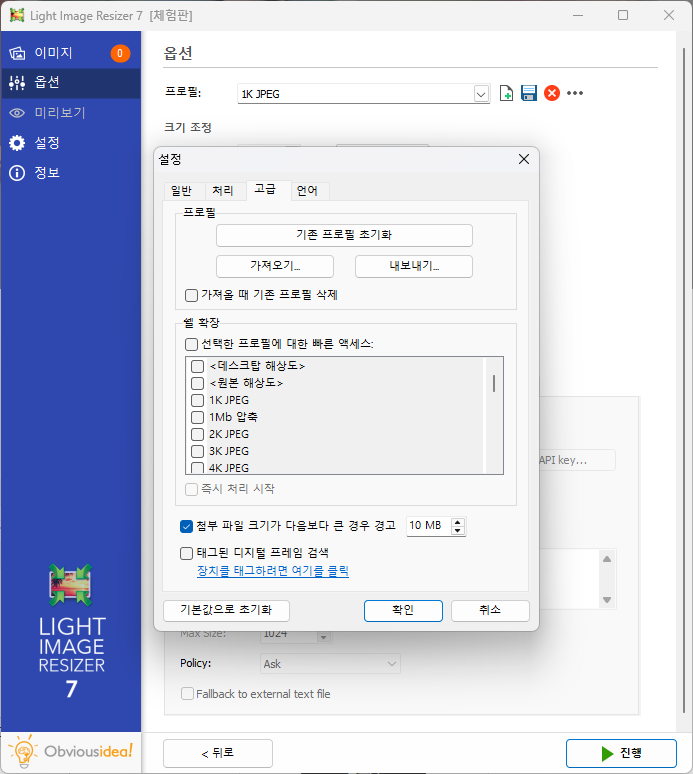Open the 장치를 태그하려면 여기를 클릭 link
This screenshot has height=774, width=693.
pyautogui.click(x=273, y=571)
